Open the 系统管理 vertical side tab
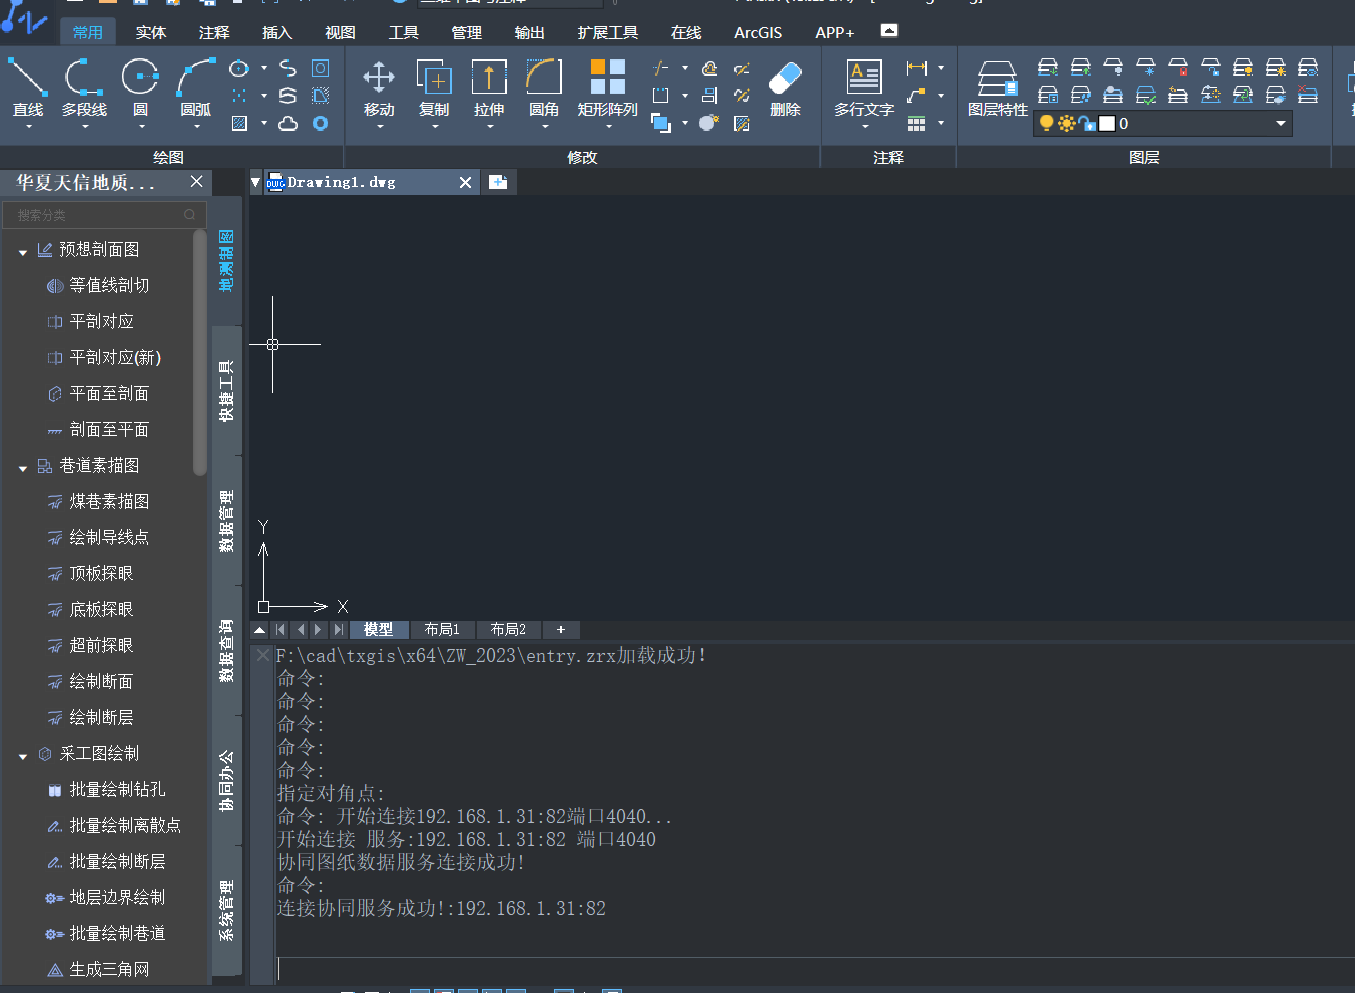Image resolution: width=1355 pixels, height=993 pixels. pos(227,911)
